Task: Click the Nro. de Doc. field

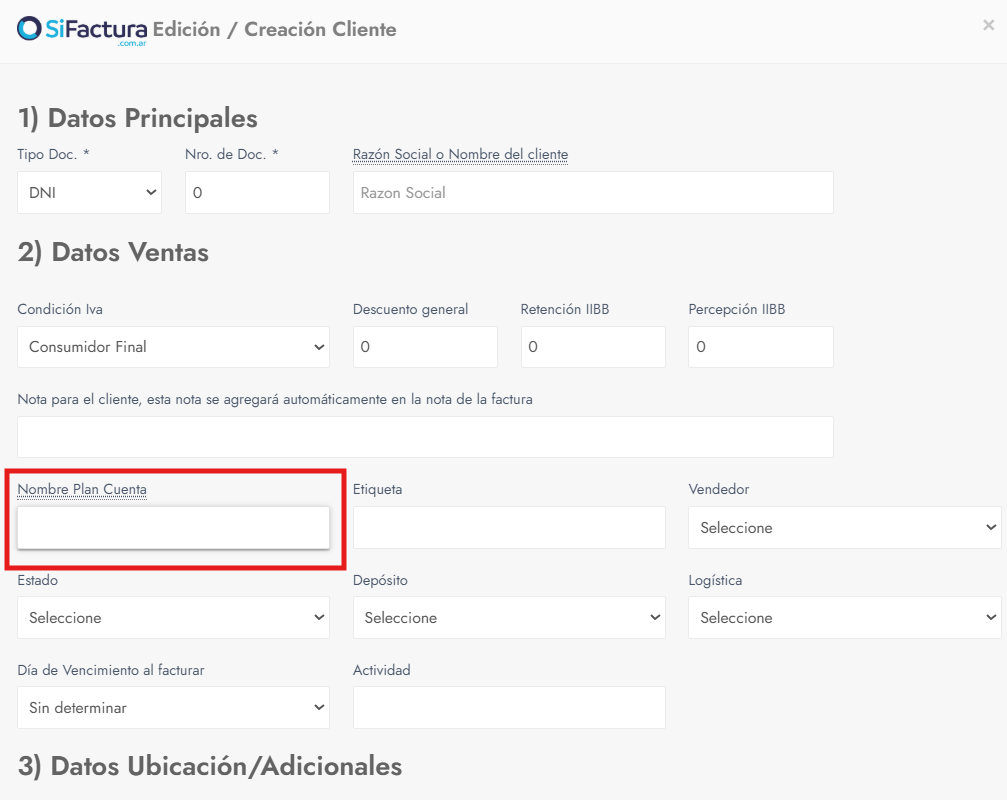Action: (257, 192)
